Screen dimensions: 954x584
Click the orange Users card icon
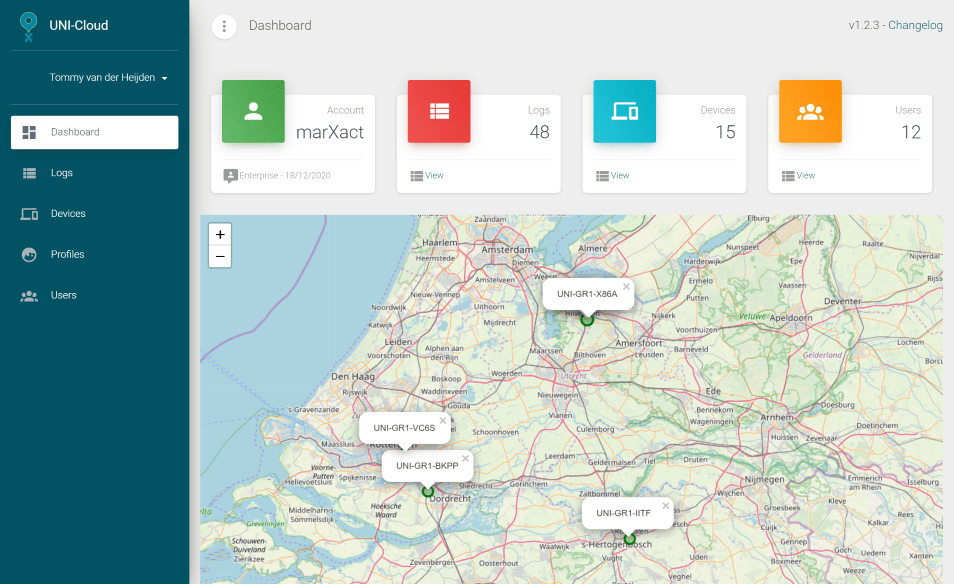tap(810, 111)
